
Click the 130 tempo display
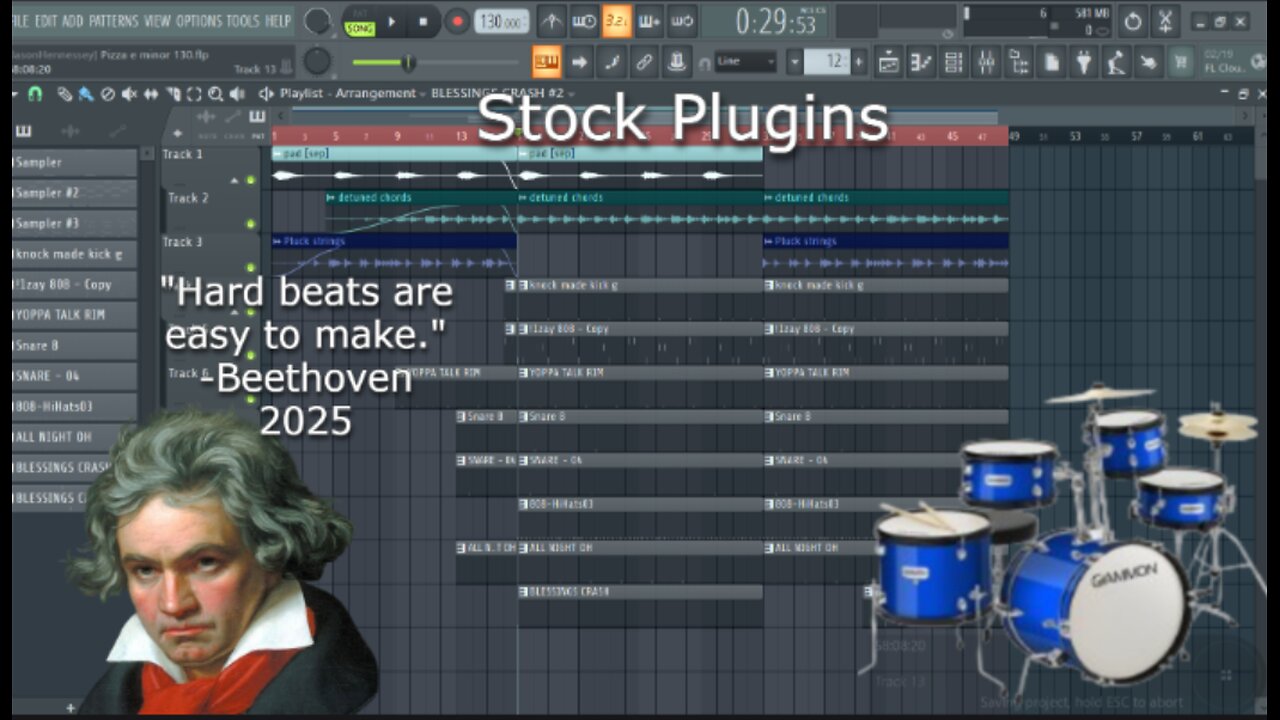[x=502, y=21]
